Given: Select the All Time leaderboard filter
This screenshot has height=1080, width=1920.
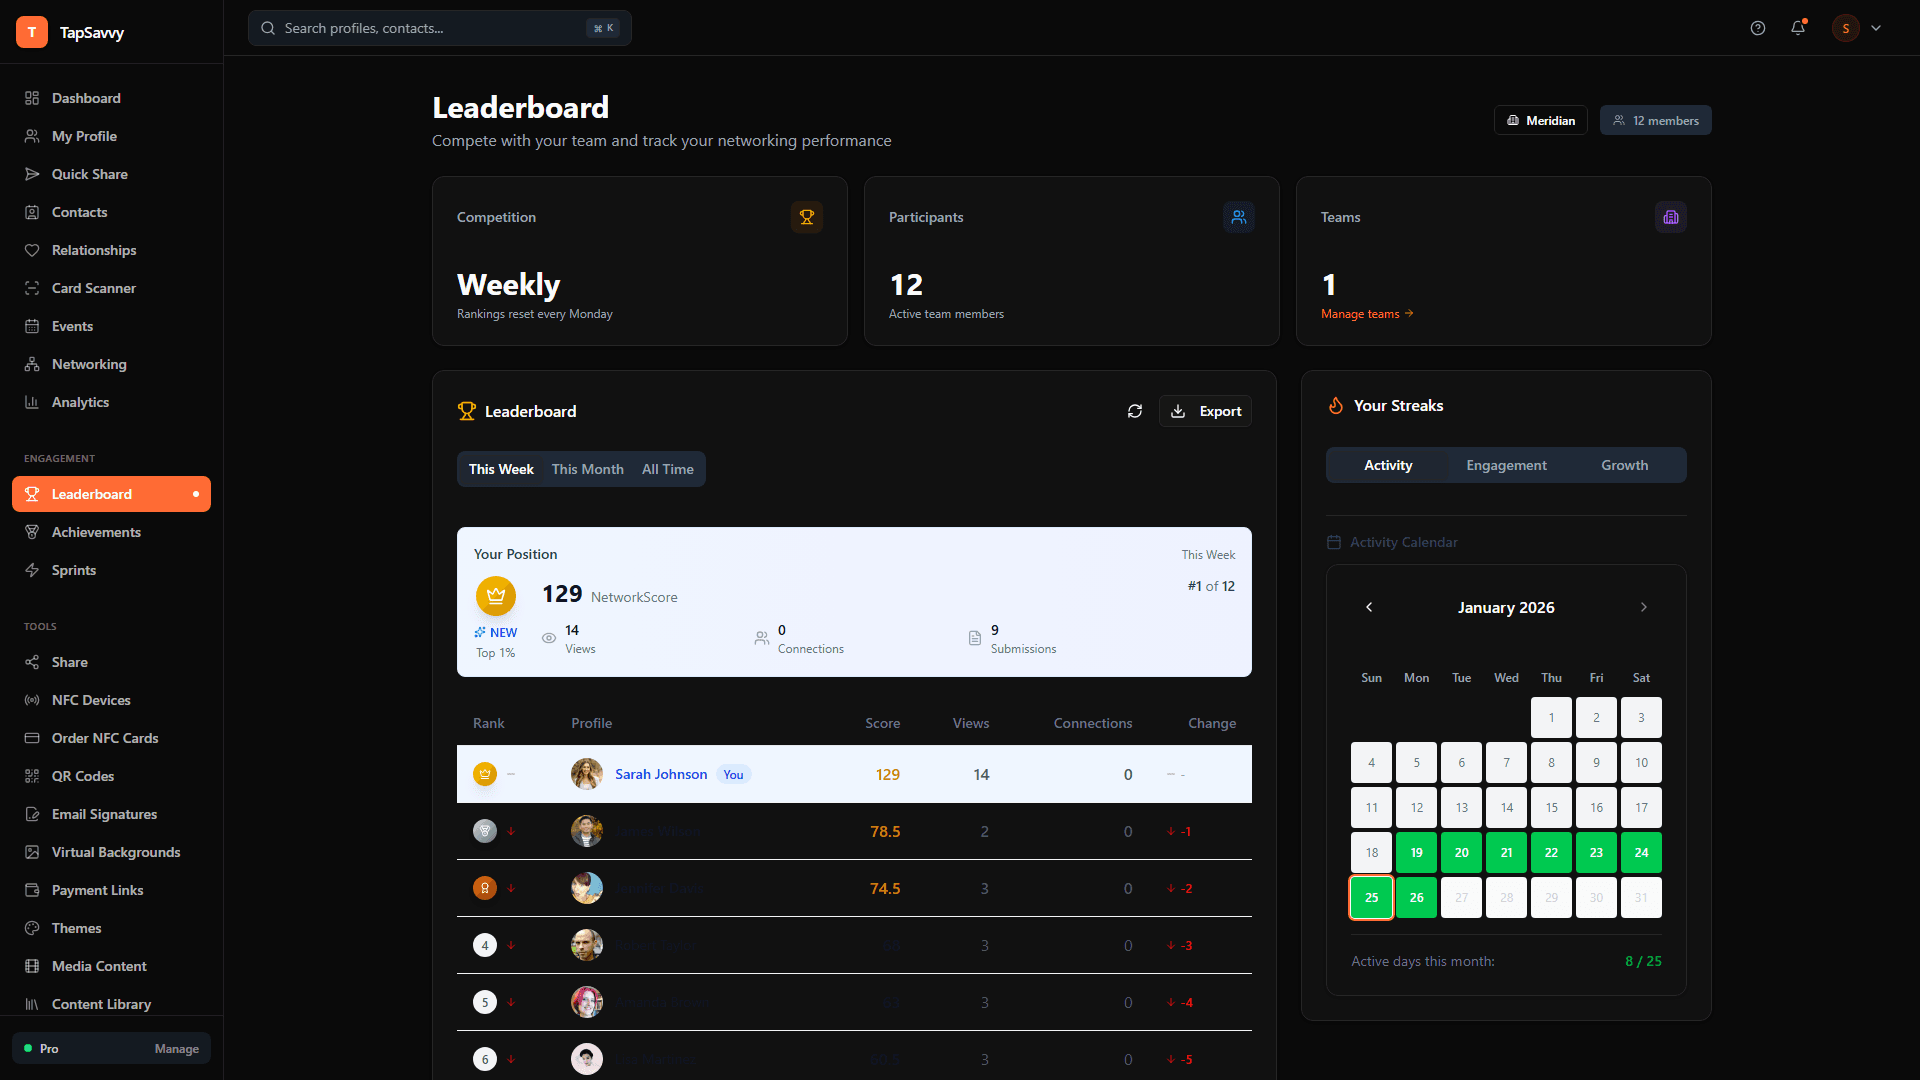Looking at the screenshot, I should coord(667,468).
